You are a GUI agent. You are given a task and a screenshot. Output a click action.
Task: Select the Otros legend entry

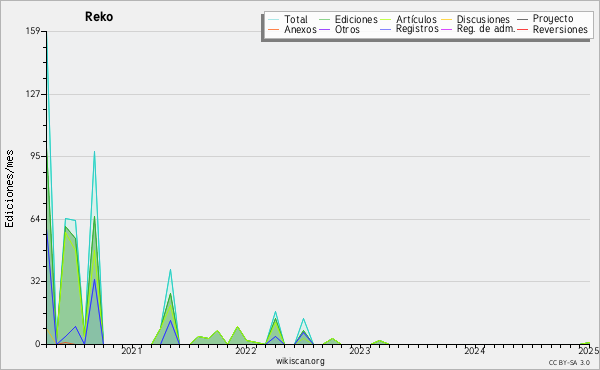(347, 29)
